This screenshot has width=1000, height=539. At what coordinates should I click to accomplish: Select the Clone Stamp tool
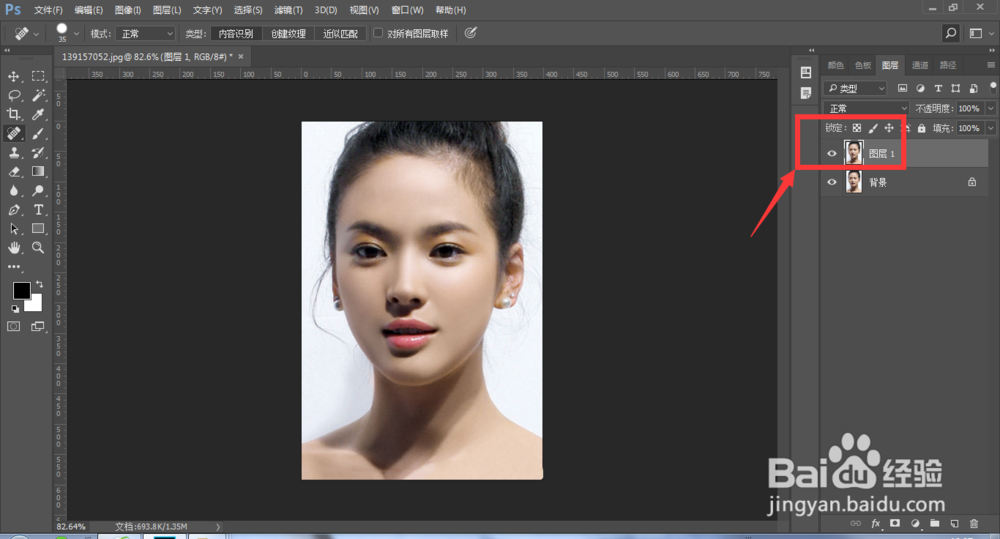[13, 152]
